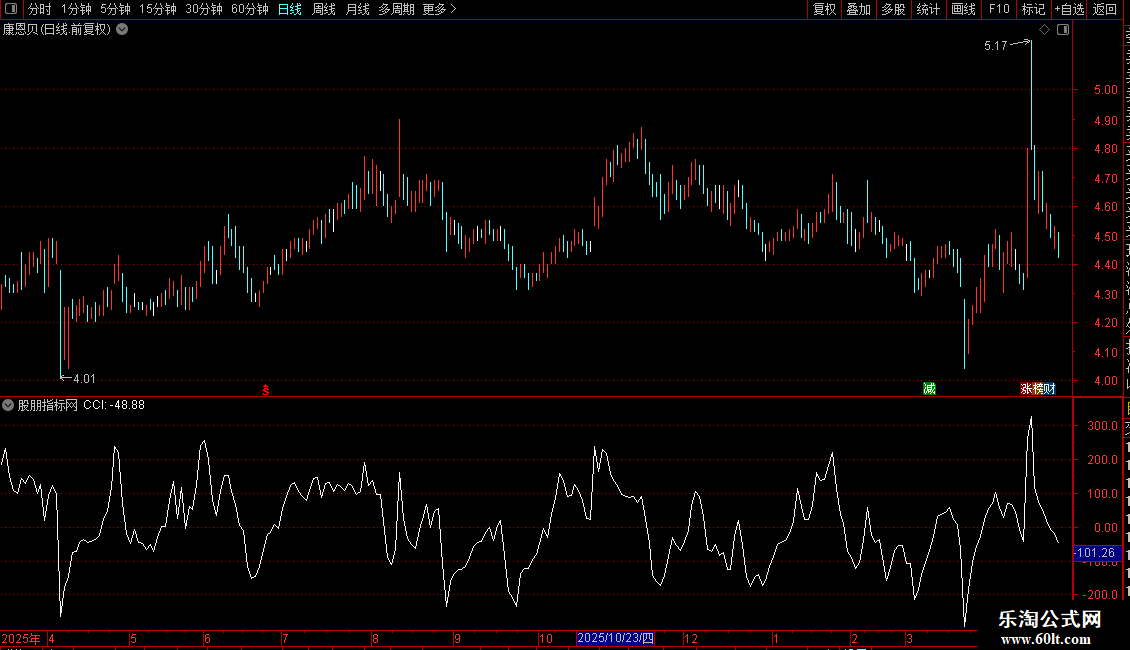Add stock with +自选 button

1069,9
